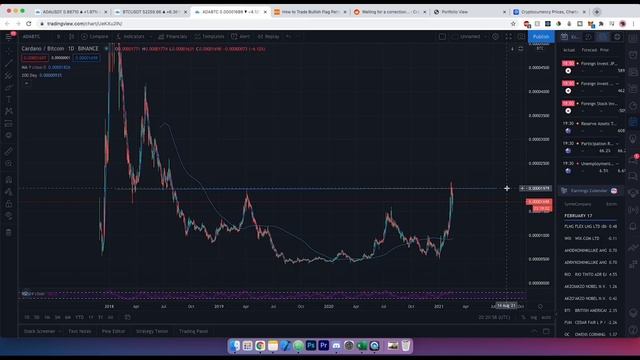Viewport: 640px width, 360px height.
Task: Take a chart snapshot
Action: click(x=521, y=37)
